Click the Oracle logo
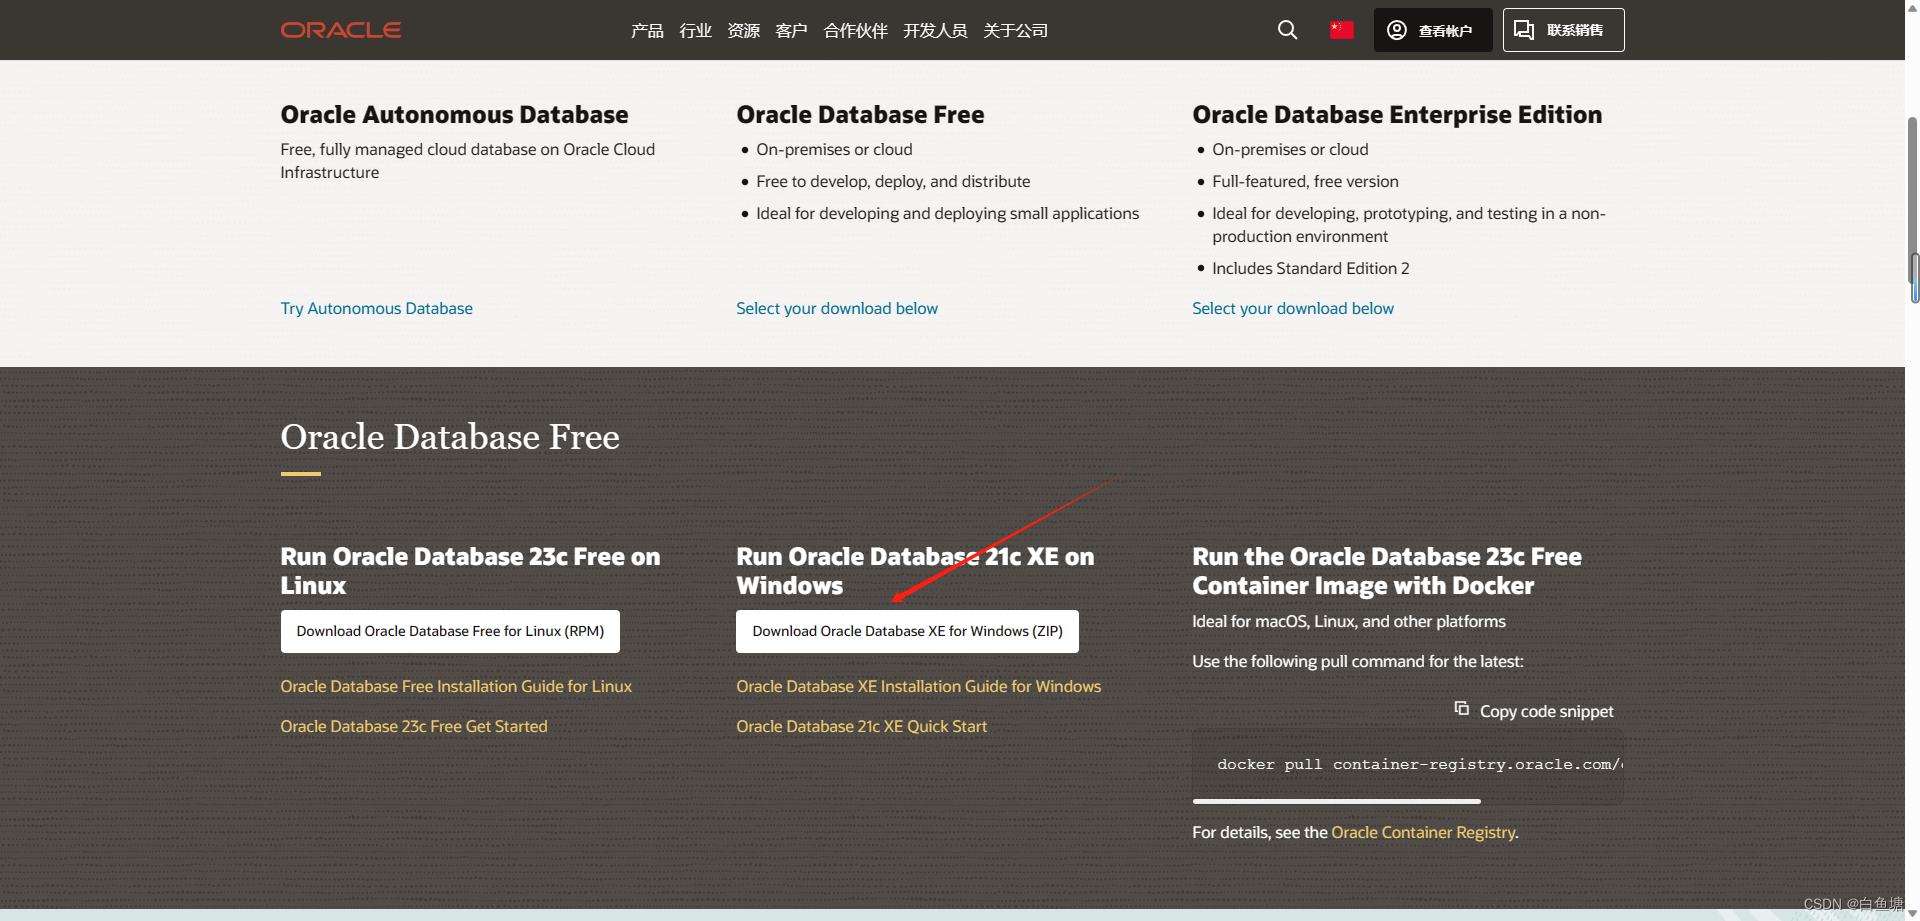The height and width of the screenshot is (921, 1920). tap(341, 30)
